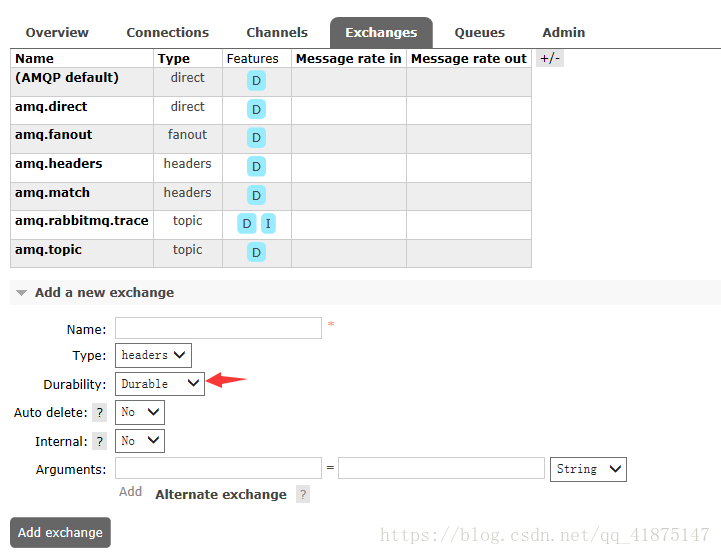Viewport: 721px width, 555px height.
Task: Collapse the Add a new exchange section
Action: (104, 292)
